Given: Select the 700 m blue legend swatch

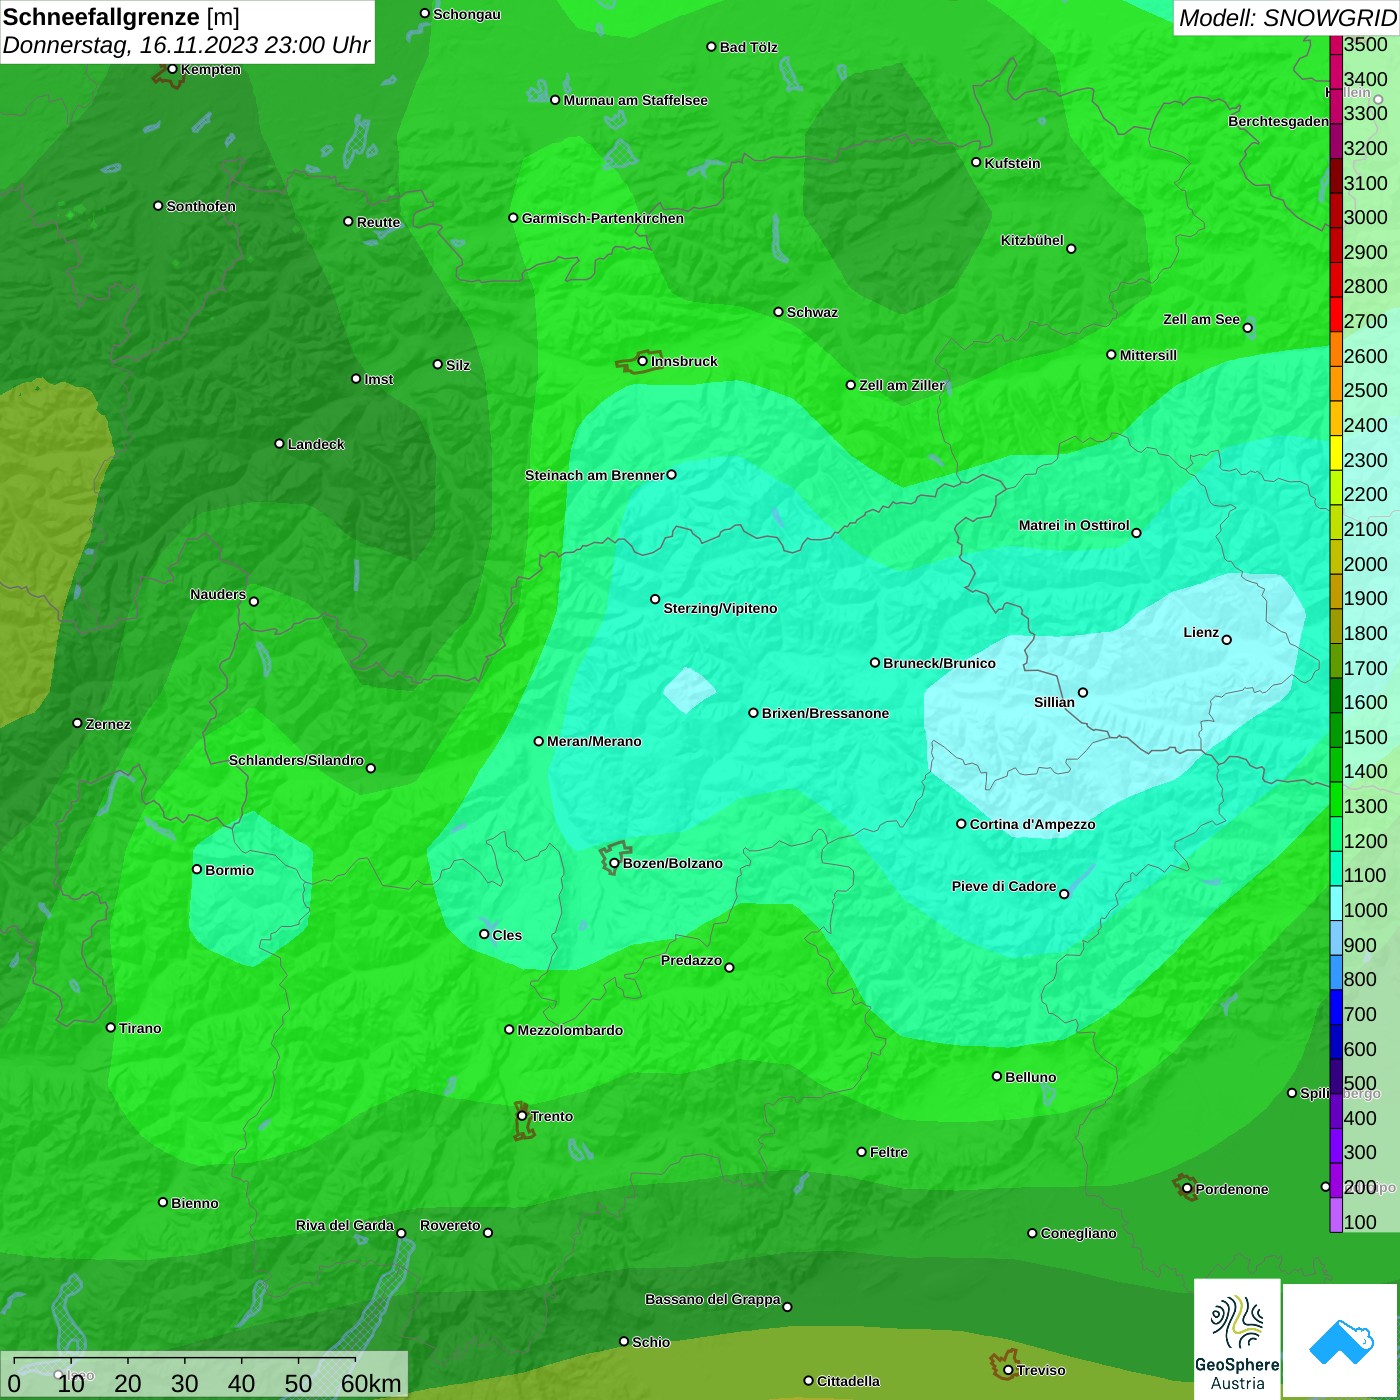Looking at the screenshot, I should click(x=1336, y=1007).
